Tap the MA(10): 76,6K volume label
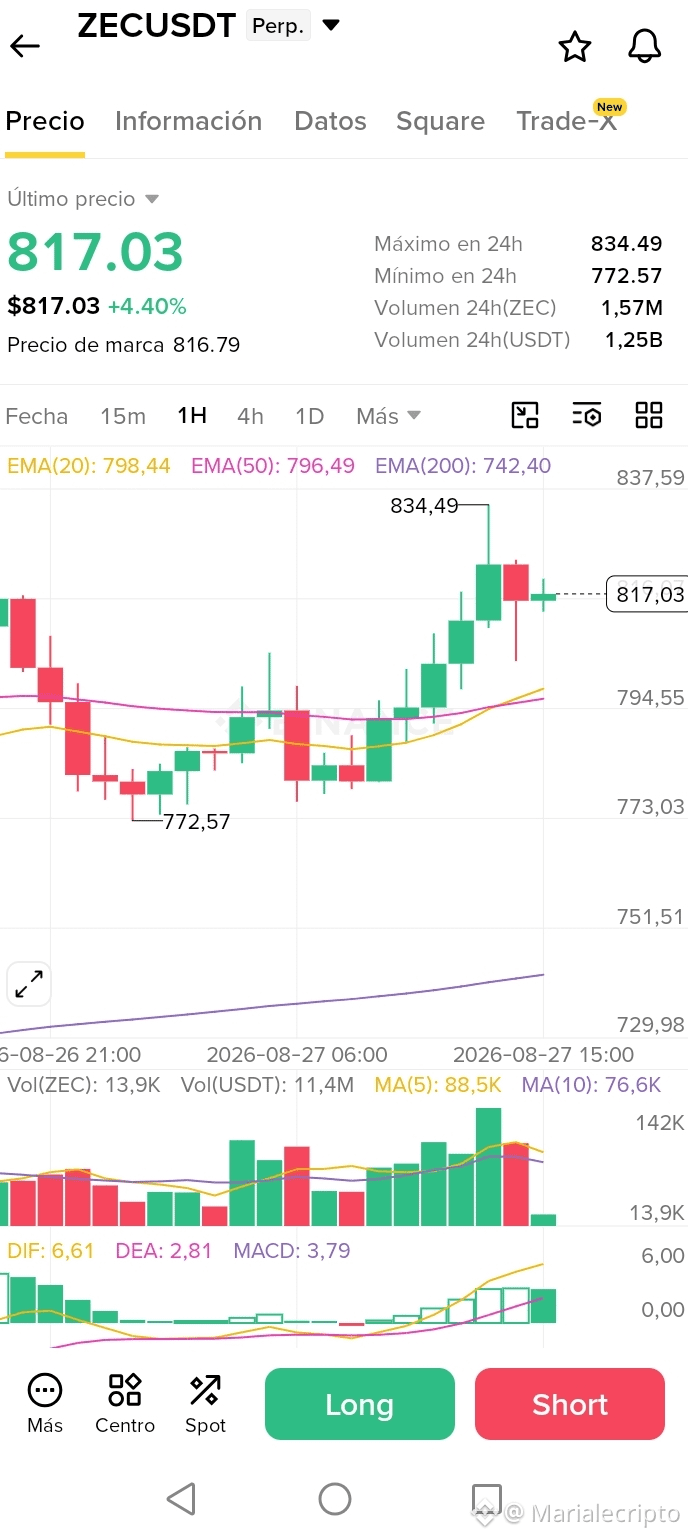The image size is (688, 1538). coord(592,1085)
